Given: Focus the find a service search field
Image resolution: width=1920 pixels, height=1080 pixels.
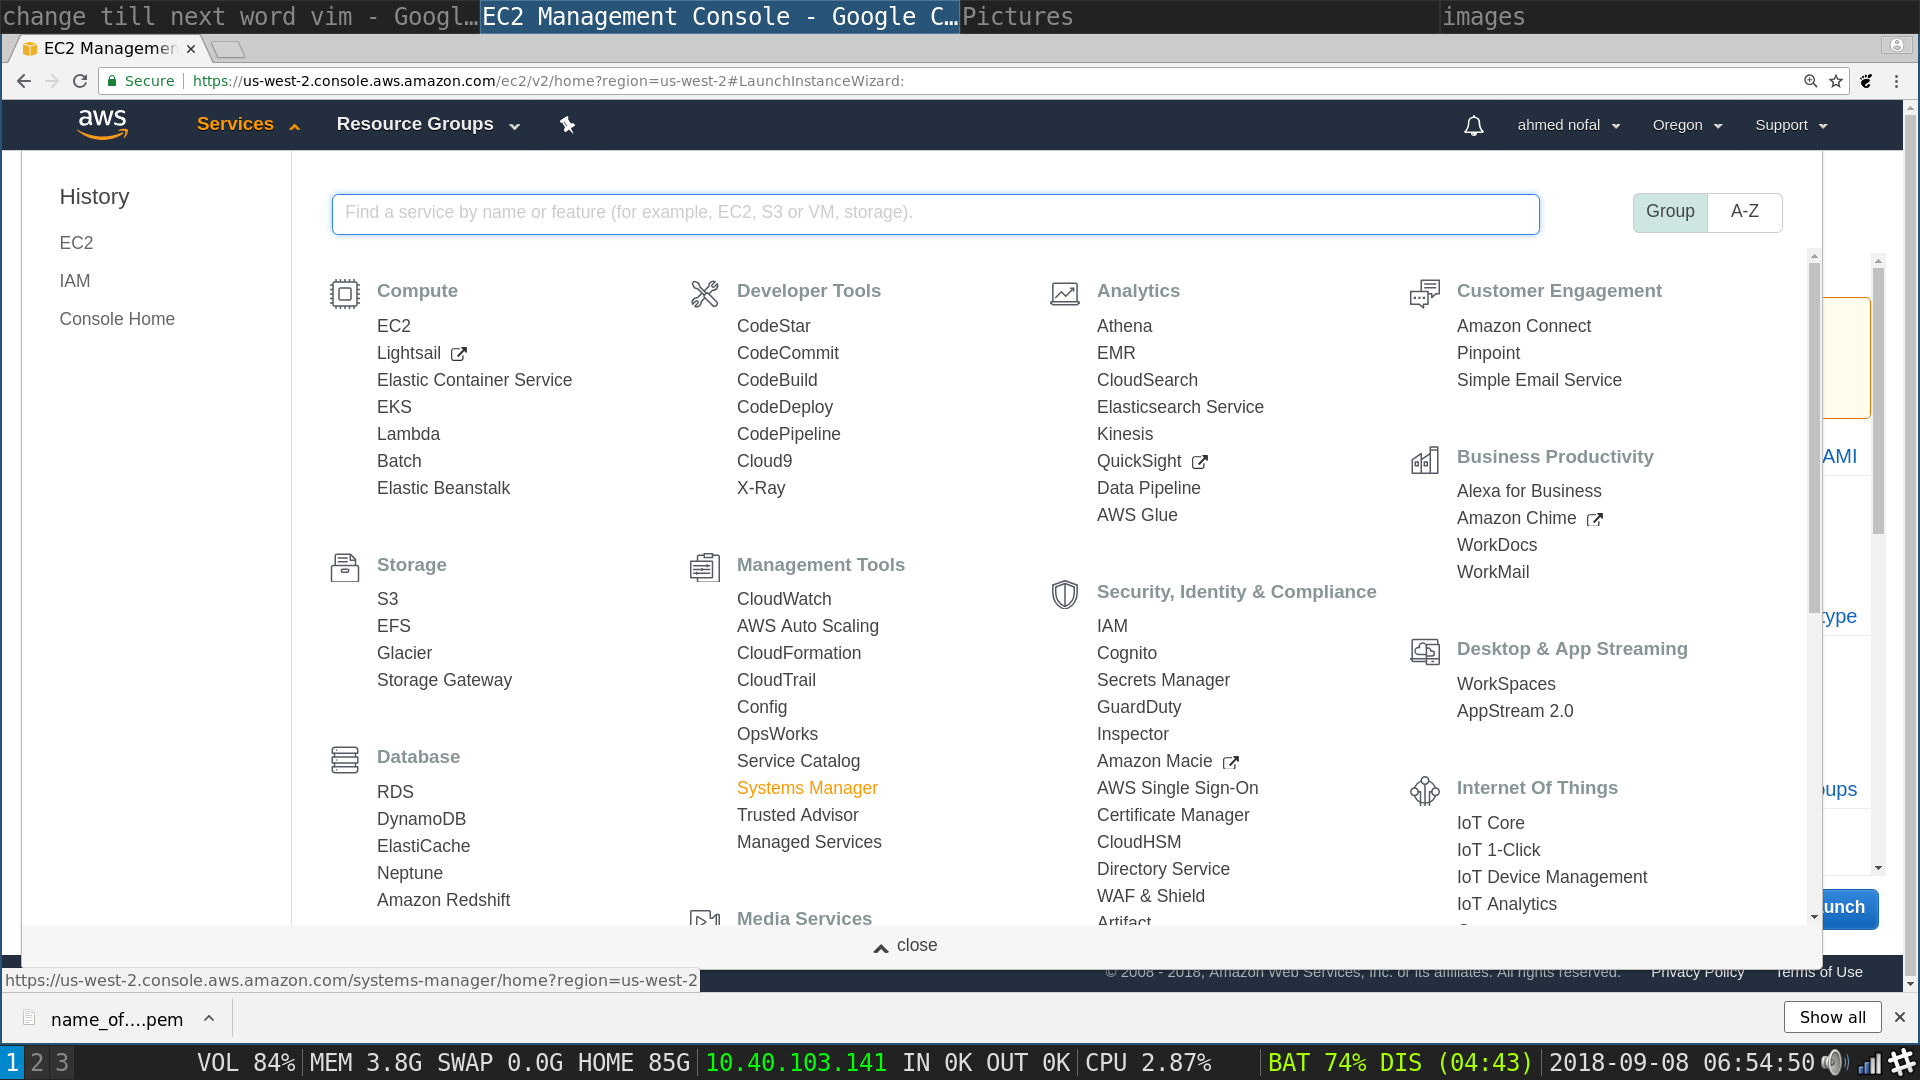Looking at the screenshot, I should click(935, 213).
